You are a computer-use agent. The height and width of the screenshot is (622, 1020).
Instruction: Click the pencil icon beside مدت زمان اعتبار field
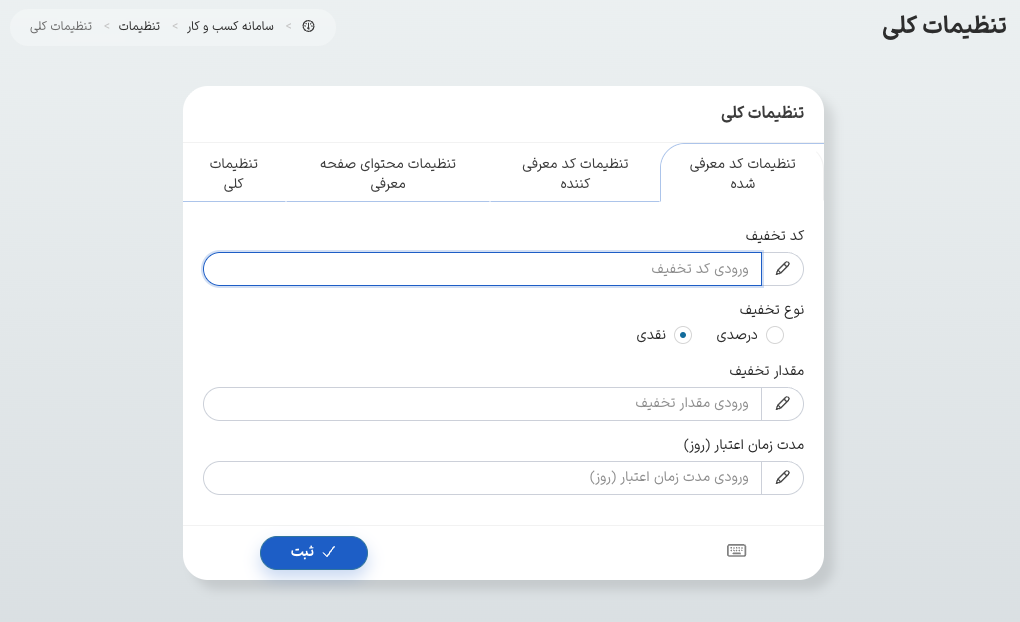(x=783, y=477)
